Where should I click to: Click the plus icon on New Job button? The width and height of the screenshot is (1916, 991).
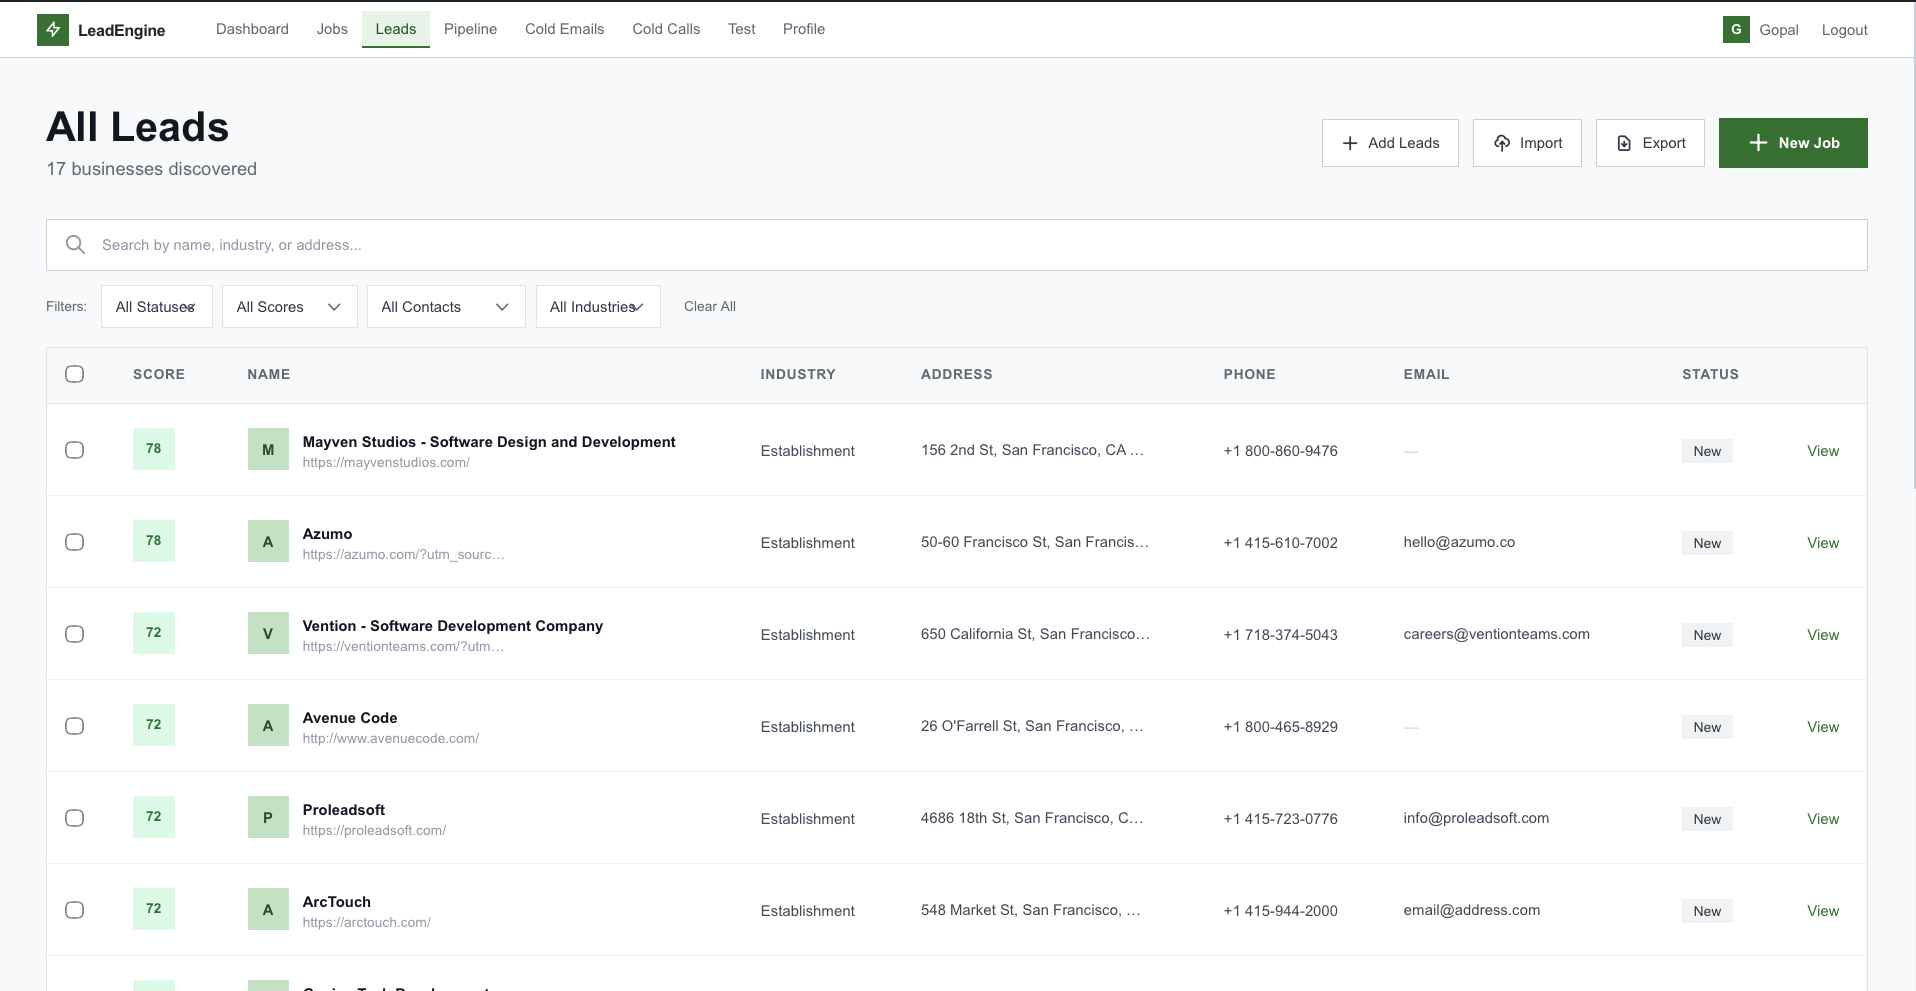[x=1757, y=143]
